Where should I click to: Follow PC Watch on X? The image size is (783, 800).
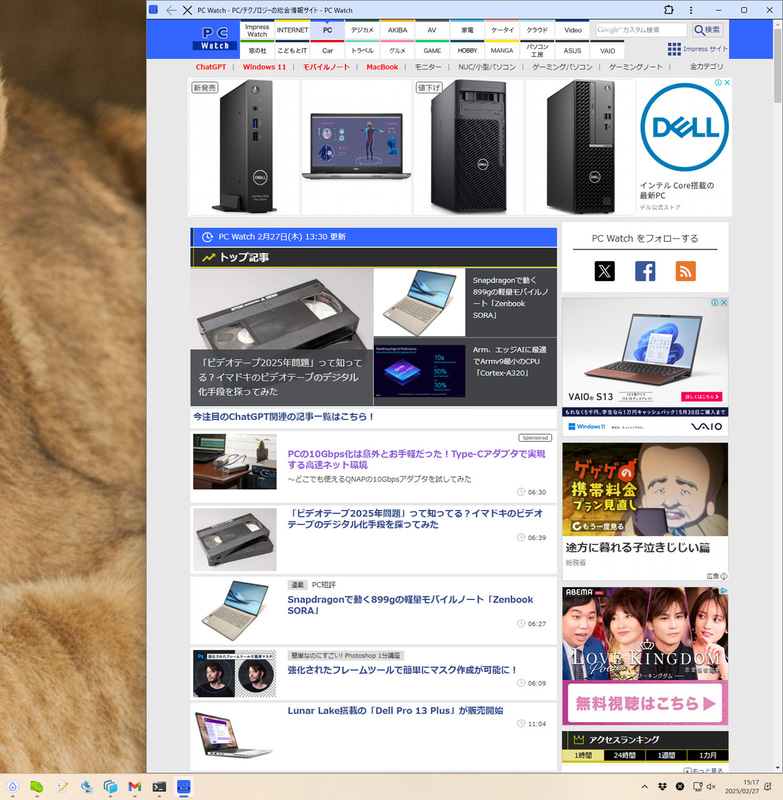coord(604,271)
